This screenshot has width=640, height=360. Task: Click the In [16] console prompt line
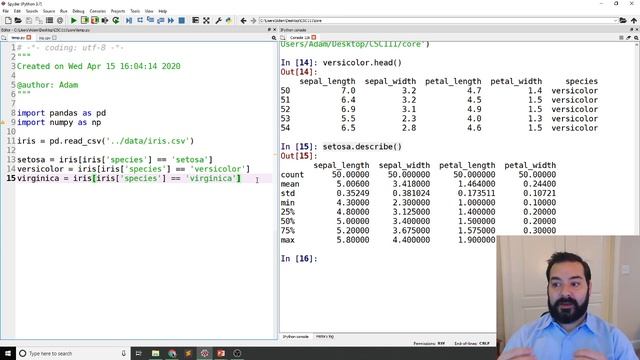[299, 259]
